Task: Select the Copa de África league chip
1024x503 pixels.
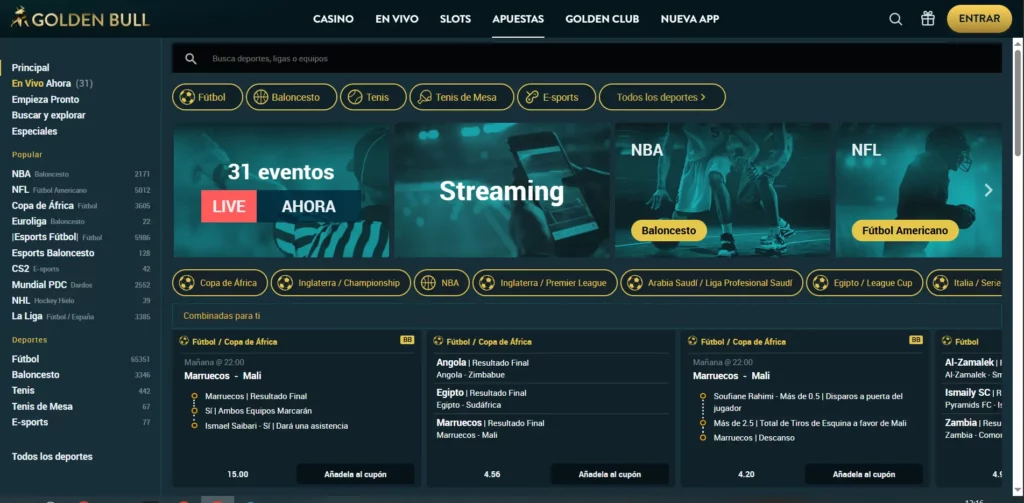Action: coord(220,283)
